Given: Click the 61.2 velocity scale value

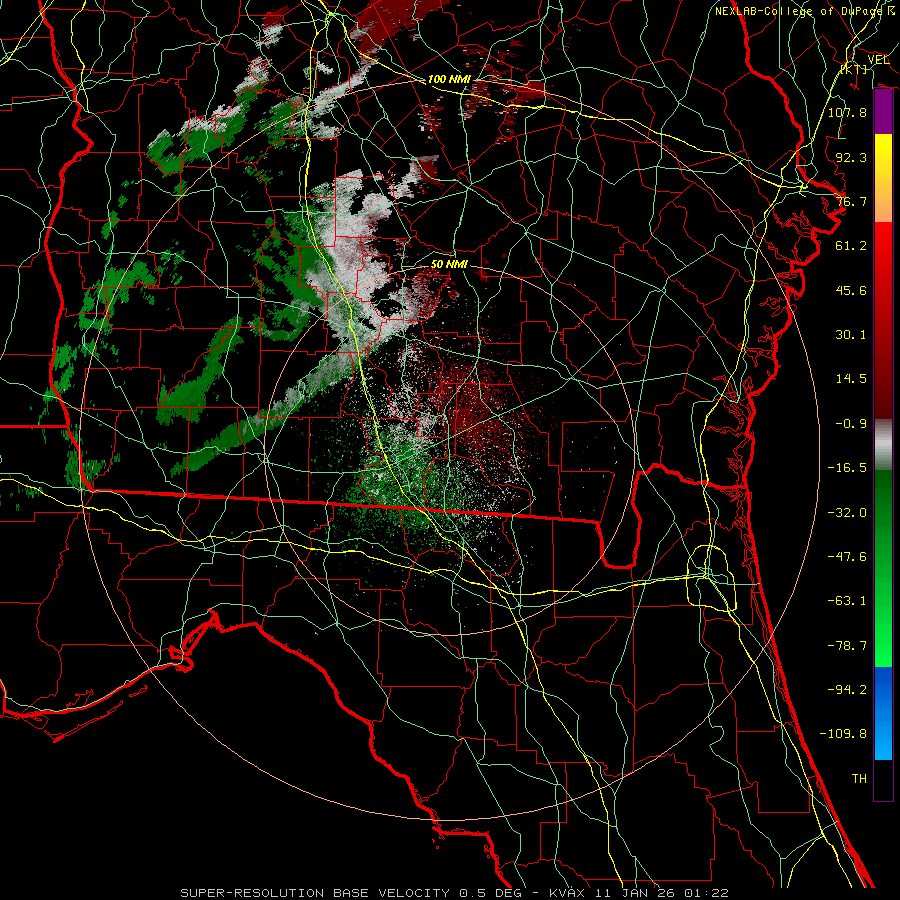Looking at the screenshot, I should pos(851,246).
